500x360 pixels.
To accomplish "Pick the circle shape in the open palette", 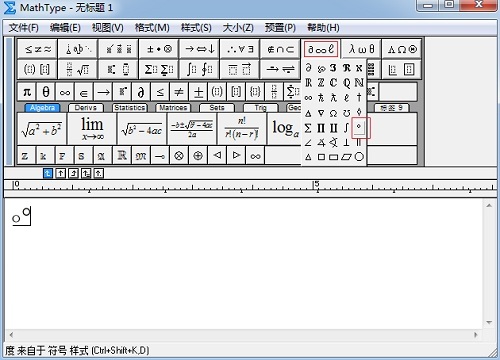I will coord(359,157).
